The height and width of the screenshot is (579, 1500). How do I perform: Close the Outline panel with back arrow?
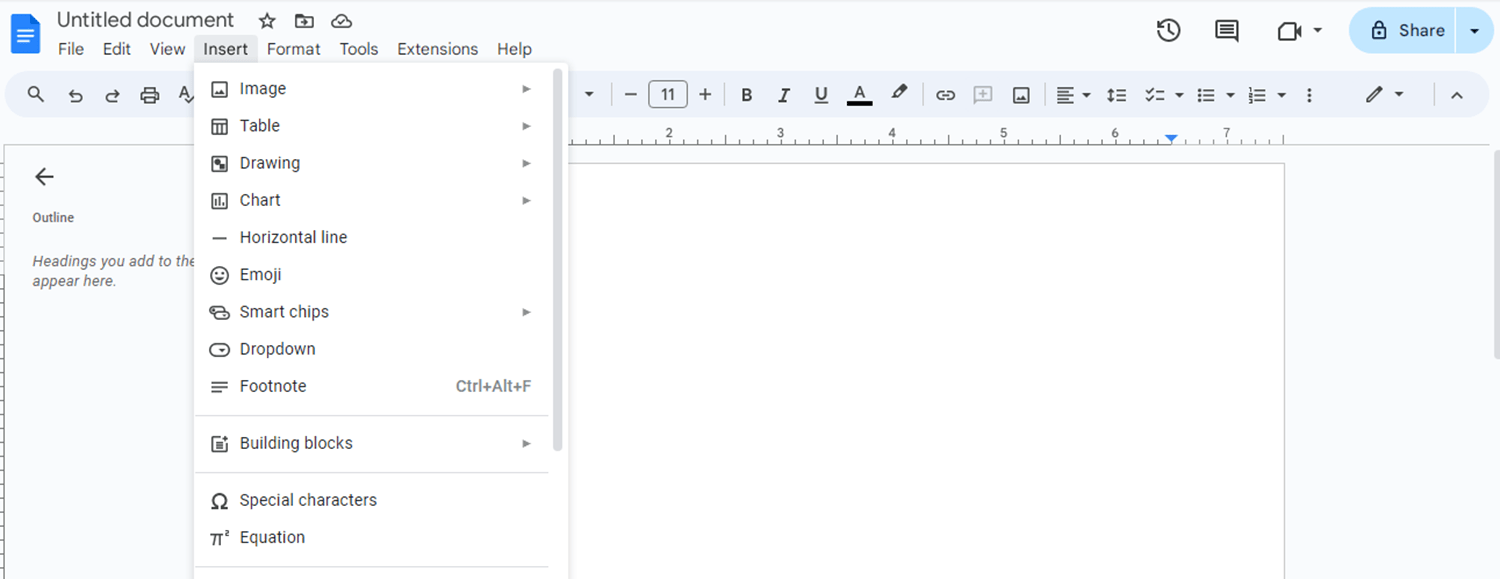pyautogui.click(x=44, y=176)
